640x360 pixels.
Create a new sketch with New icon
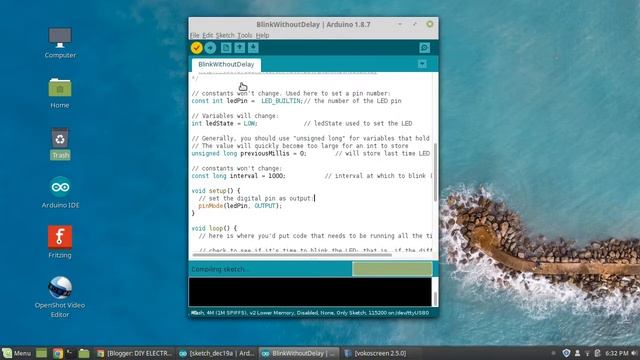pos(226,48)
